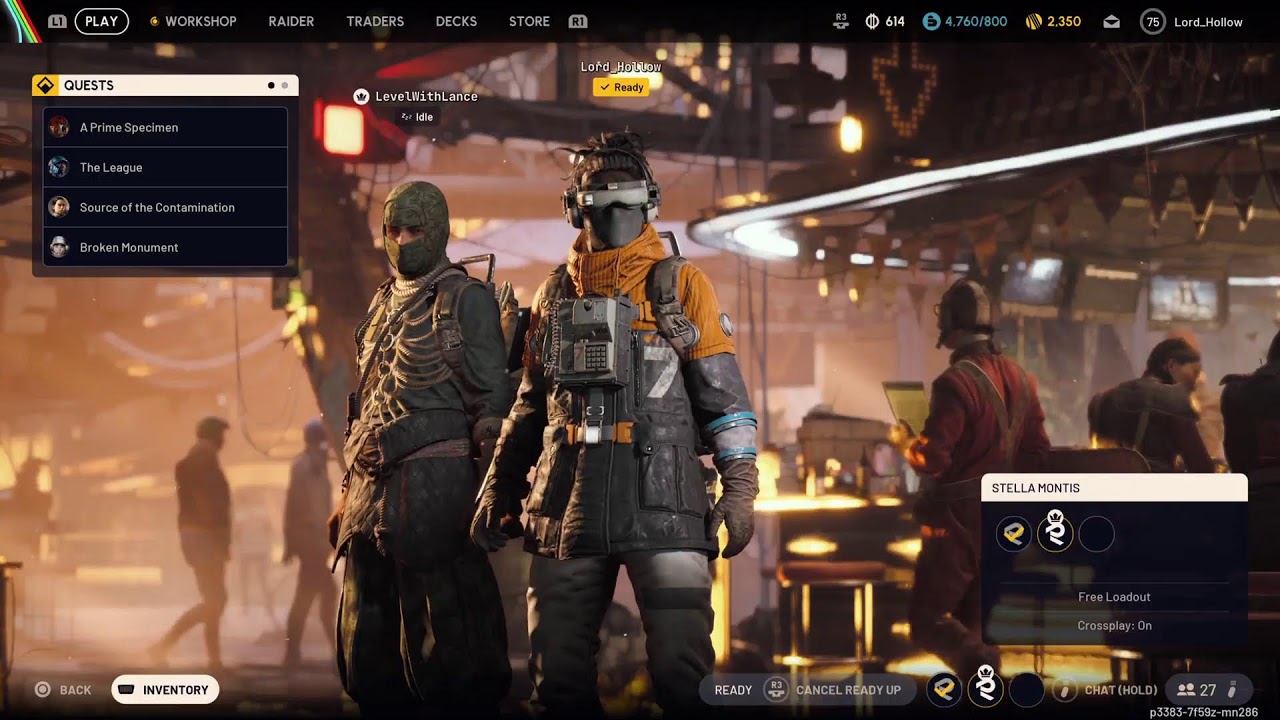
Task: Go to the Traders tab
Action: click(375, 21)
